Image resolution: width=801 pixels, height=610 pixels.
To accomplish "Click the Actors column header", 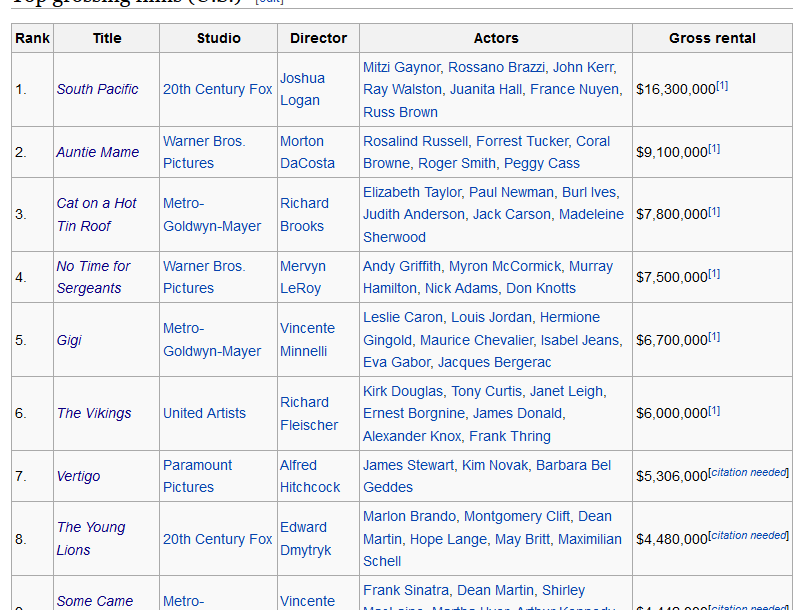I will coord(496,38).
